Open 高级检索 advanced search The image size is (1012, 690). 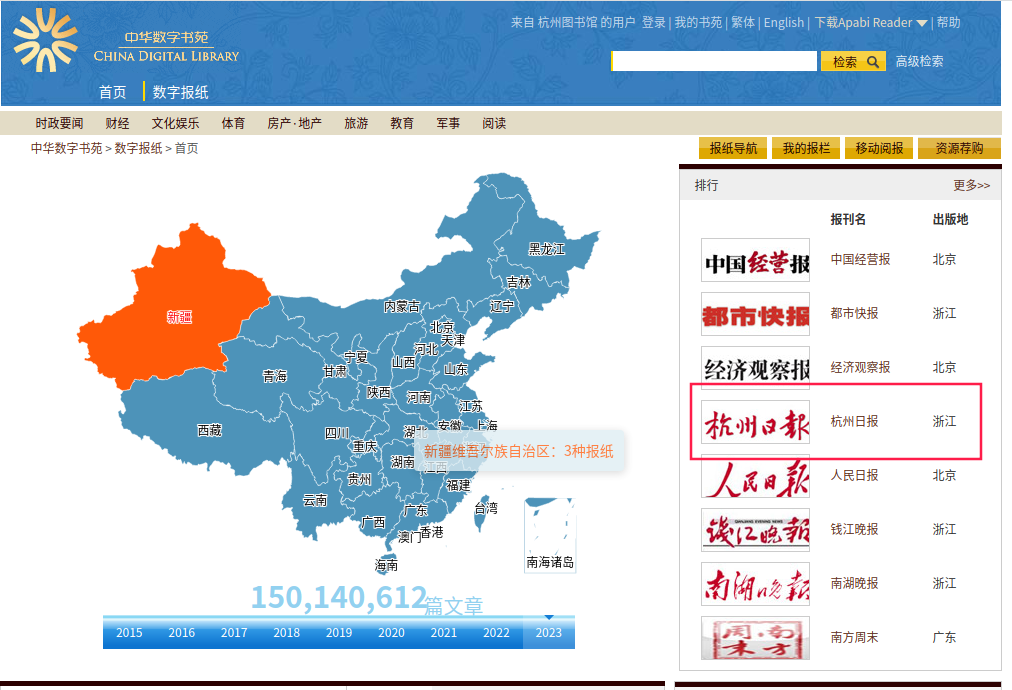[x=919, y=61]
